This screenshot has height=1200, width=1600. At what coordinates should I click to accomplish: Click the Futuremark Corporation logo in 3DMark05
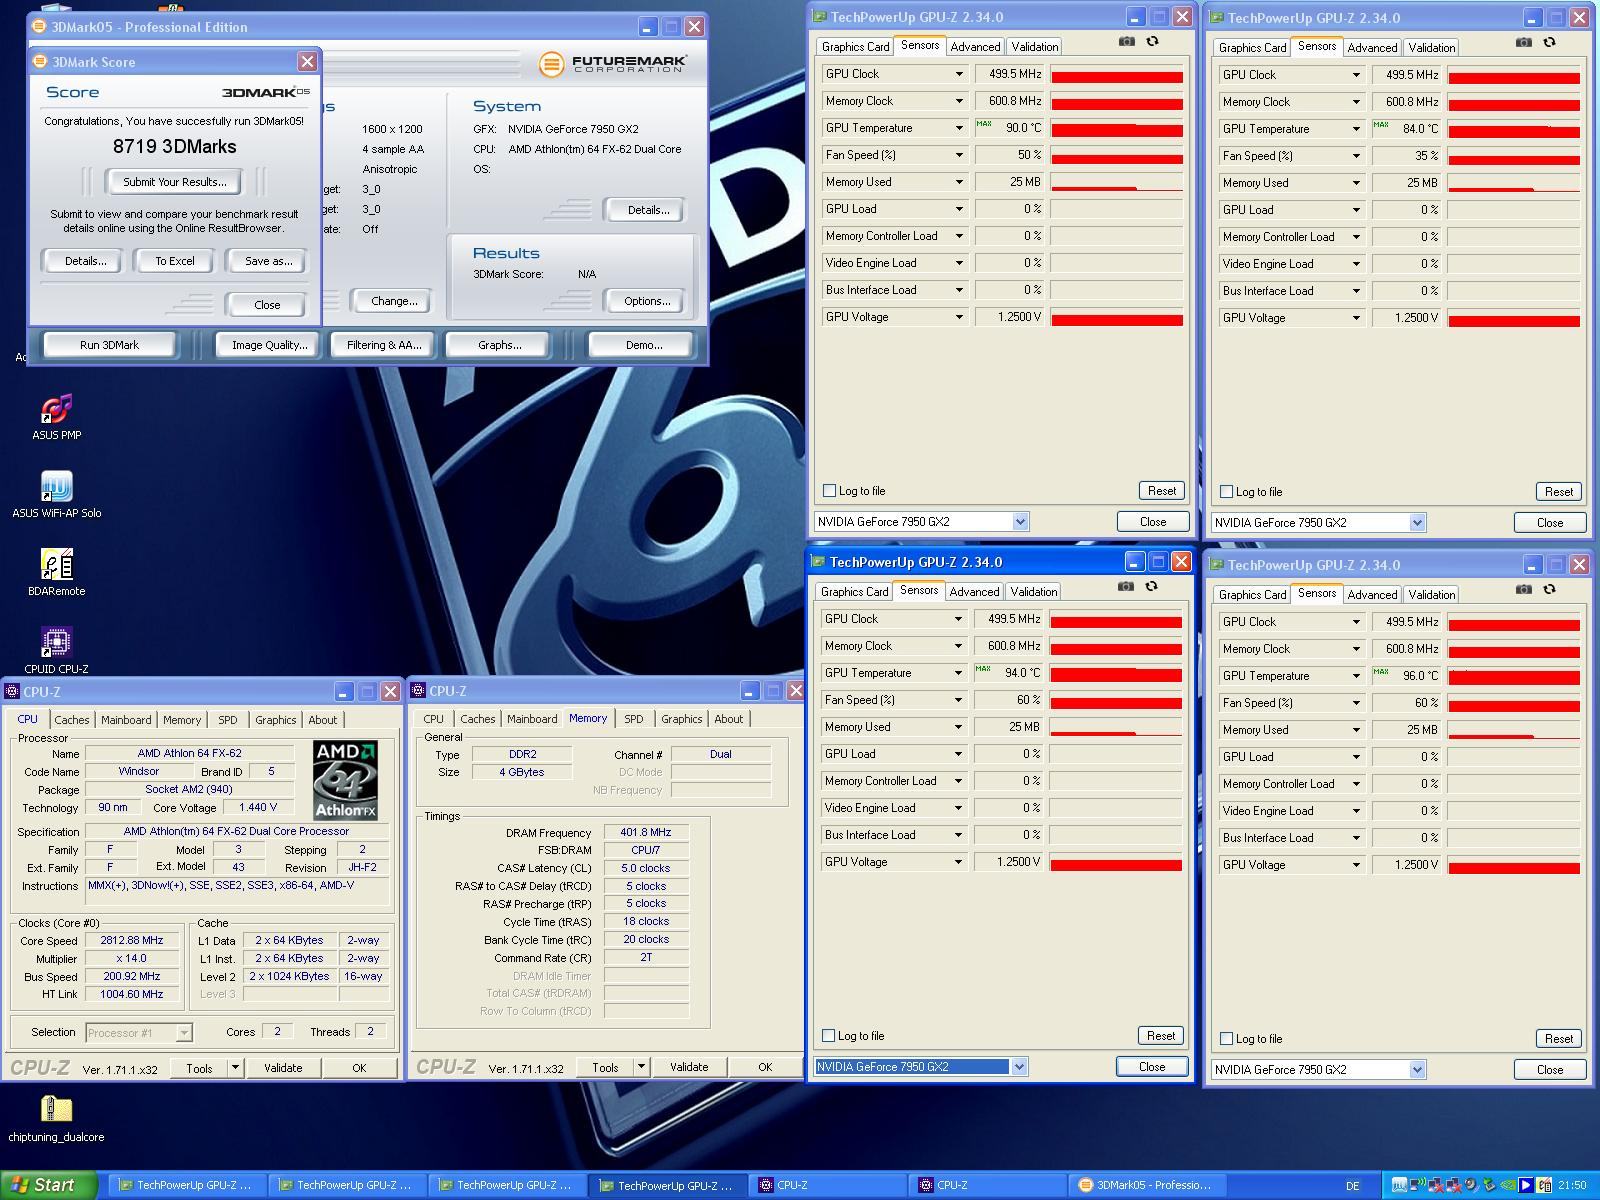coord(612,64)
